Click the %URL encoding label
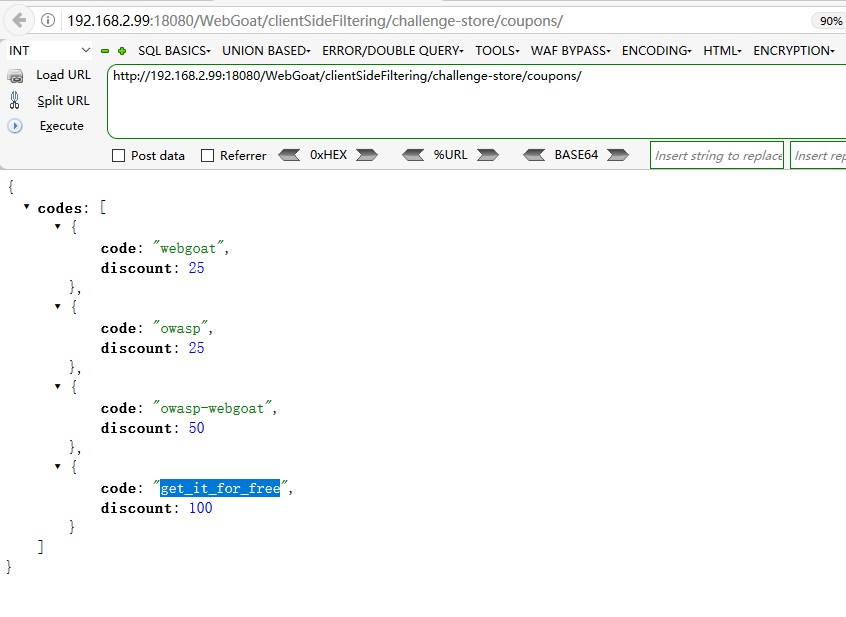Image resolution: width=846 pixels, height=617 pixels. [451, 155]
